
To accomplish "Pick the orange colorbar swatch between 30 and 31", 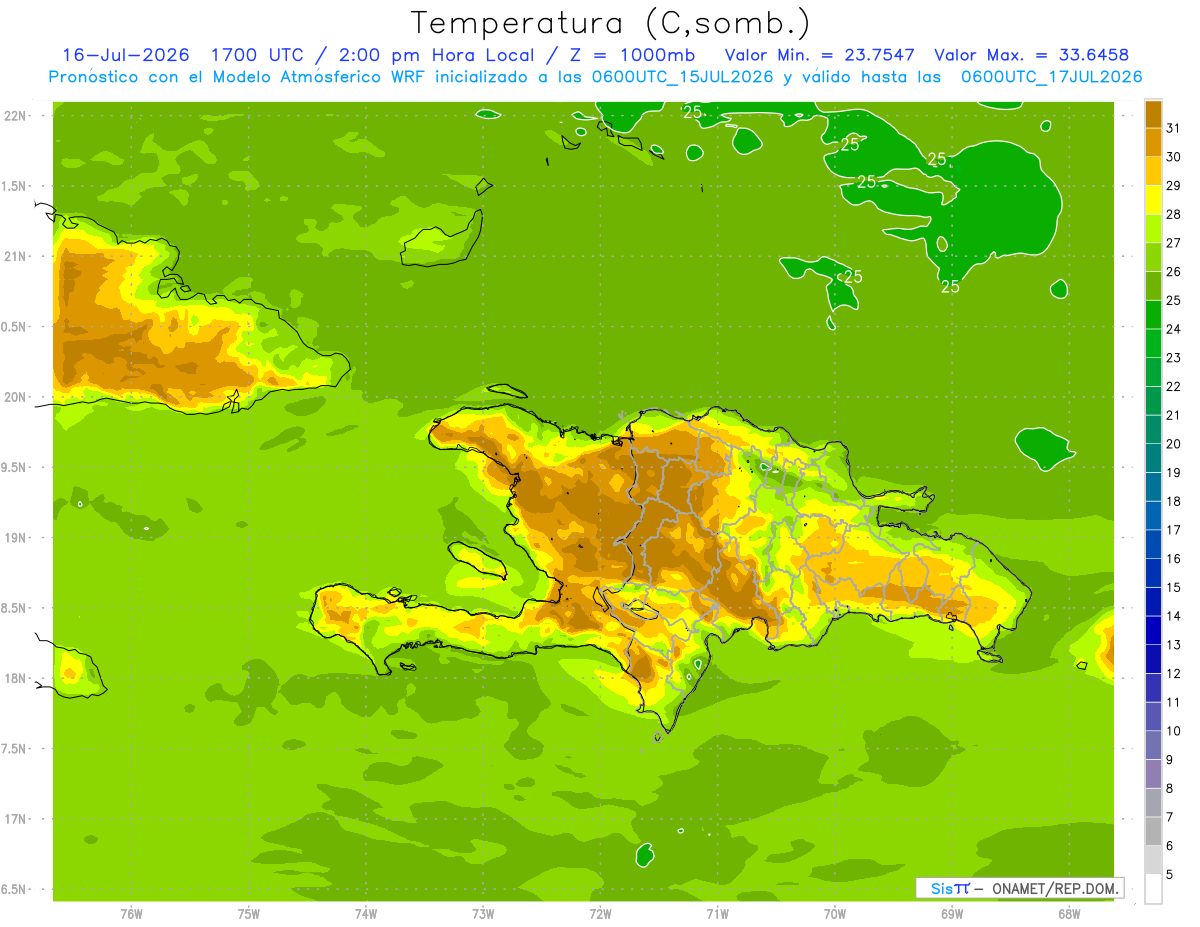I will click(x=1153, y=142).
